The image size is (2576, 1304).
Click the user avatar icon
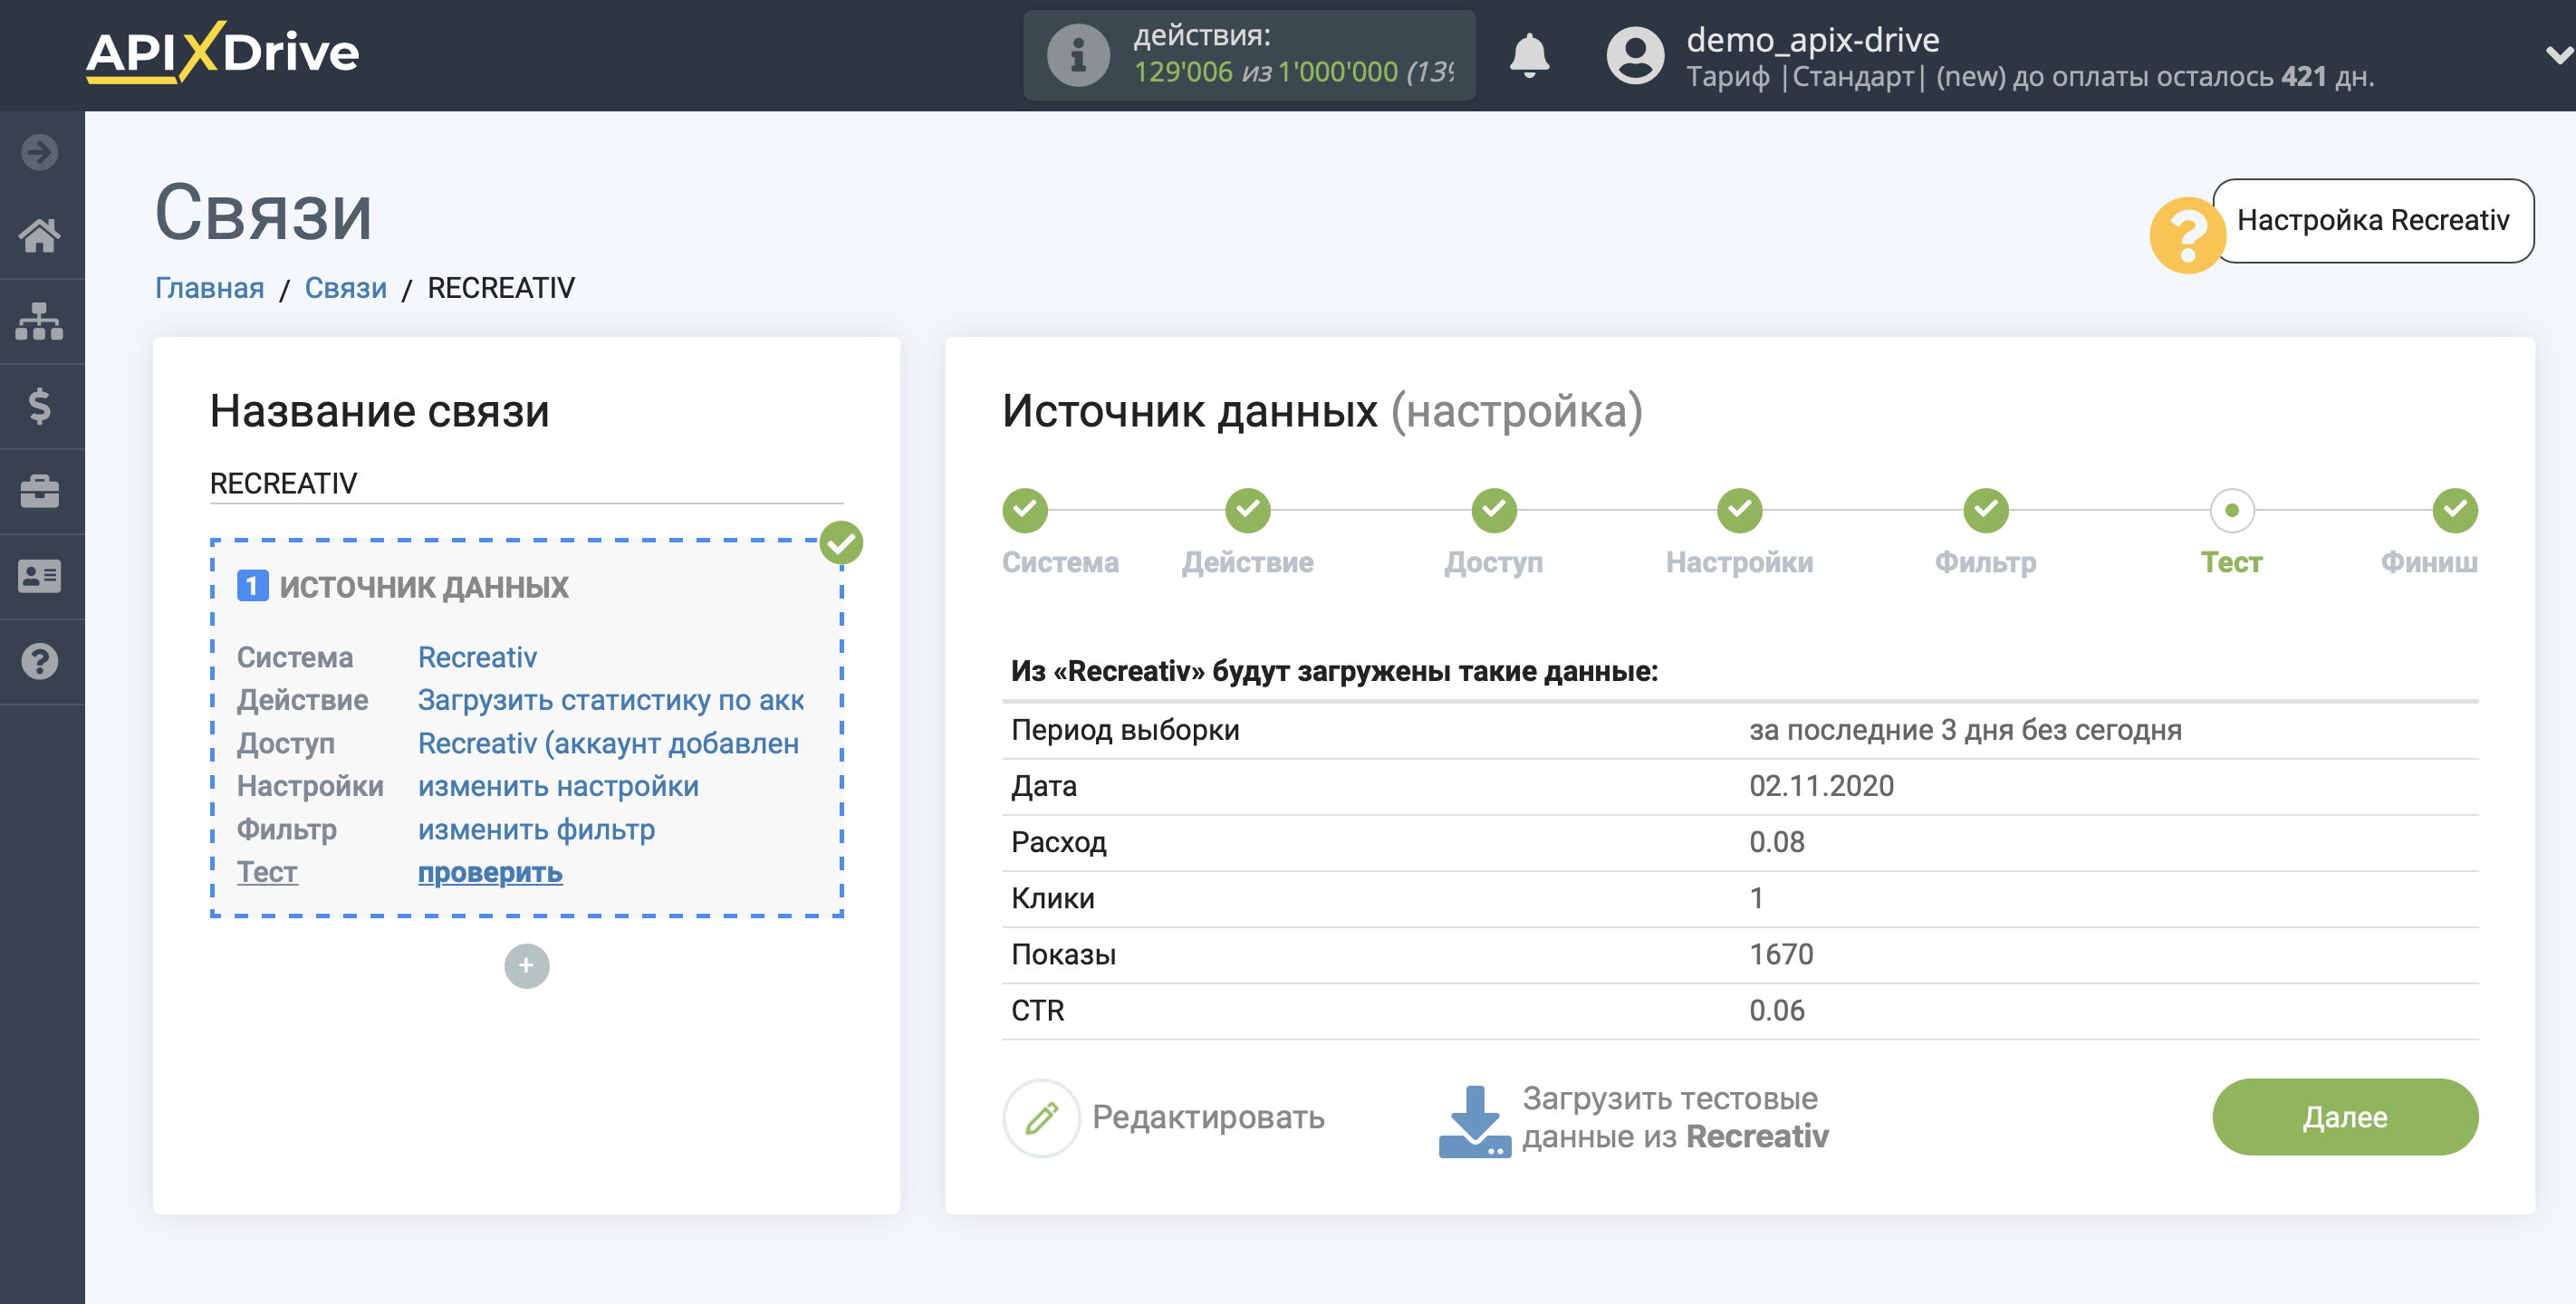tap(1635, 55)
